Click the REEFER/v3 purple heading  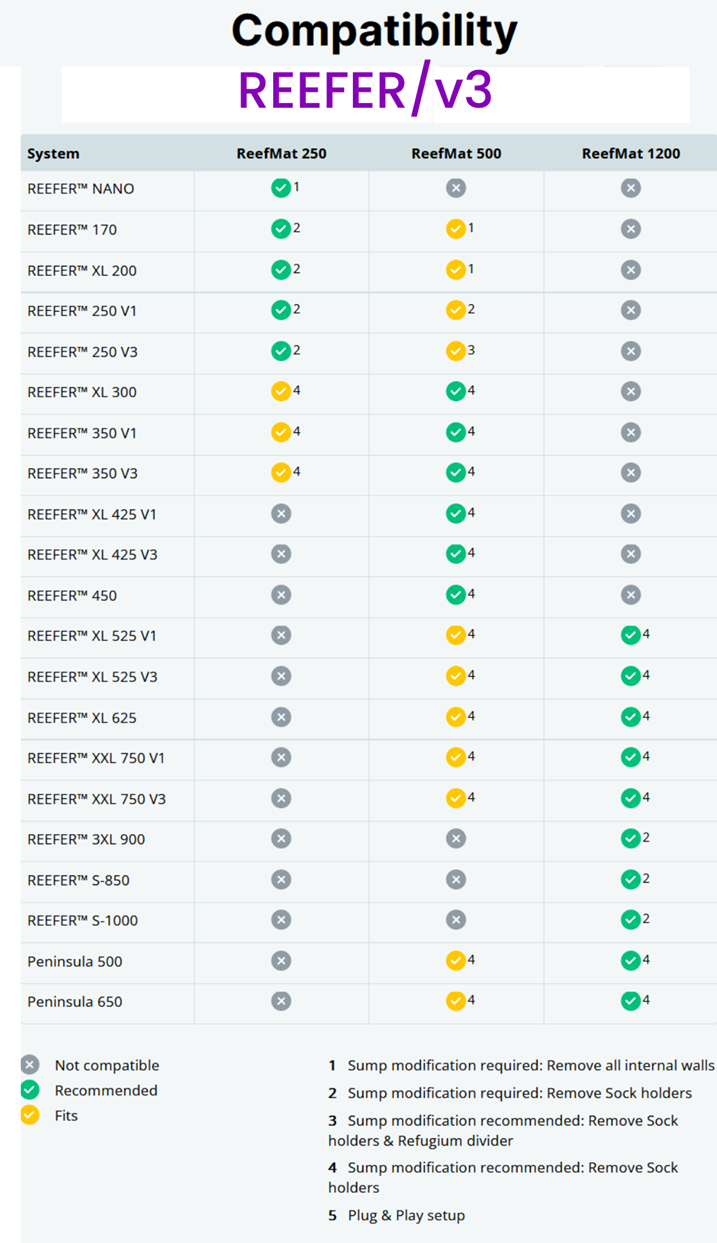(x=365, y=91)
